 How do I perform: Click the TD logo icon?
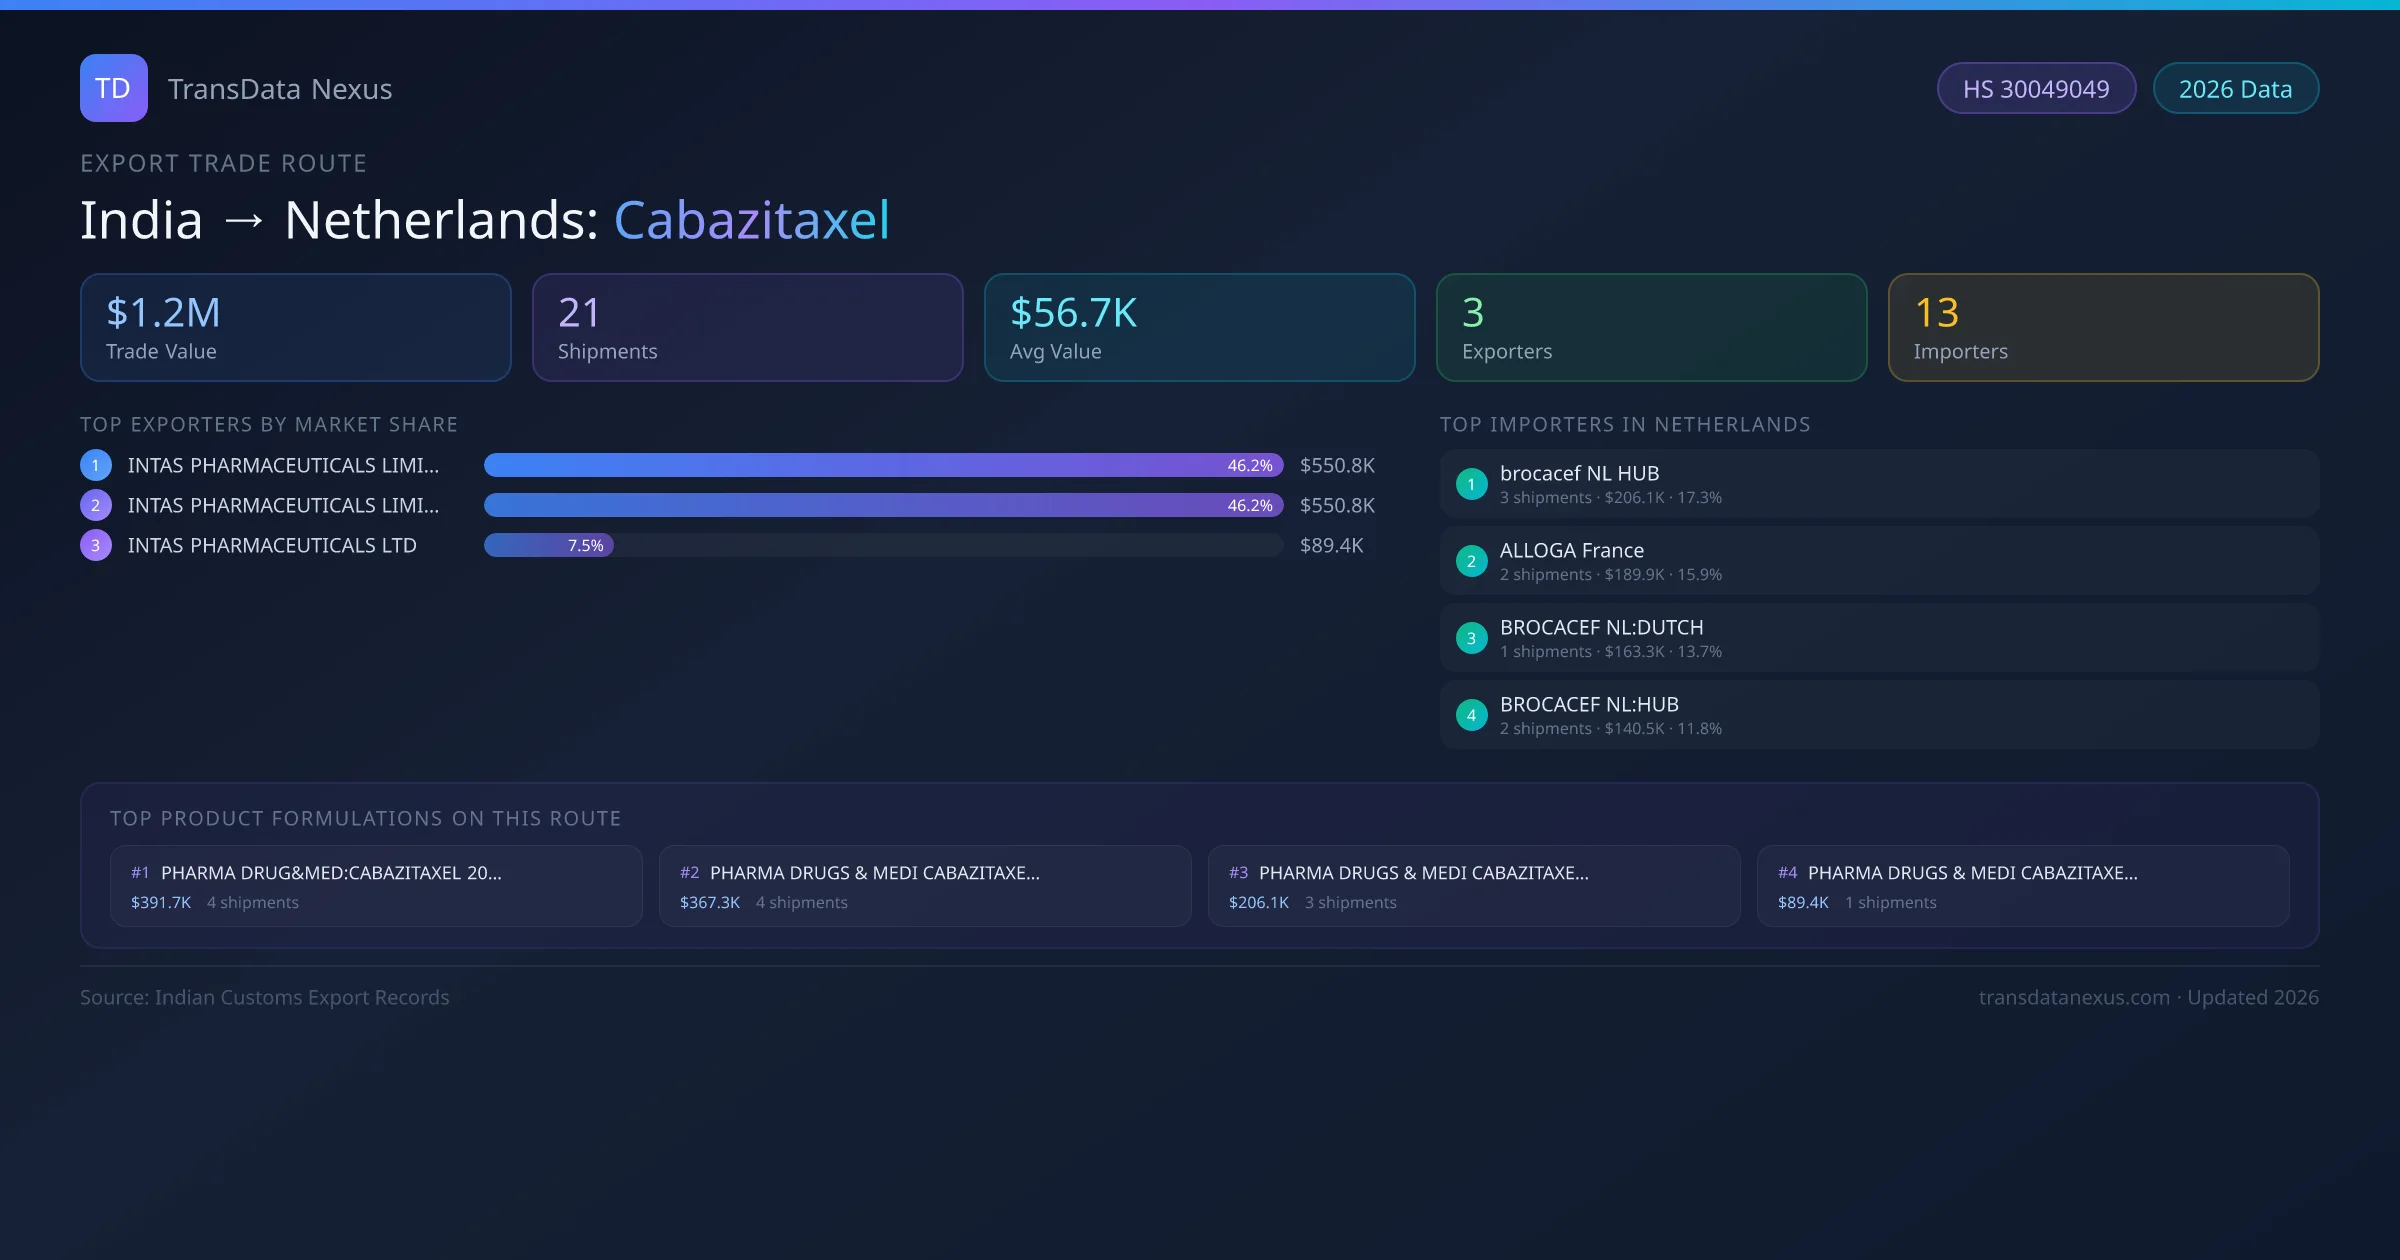point(113,88)
